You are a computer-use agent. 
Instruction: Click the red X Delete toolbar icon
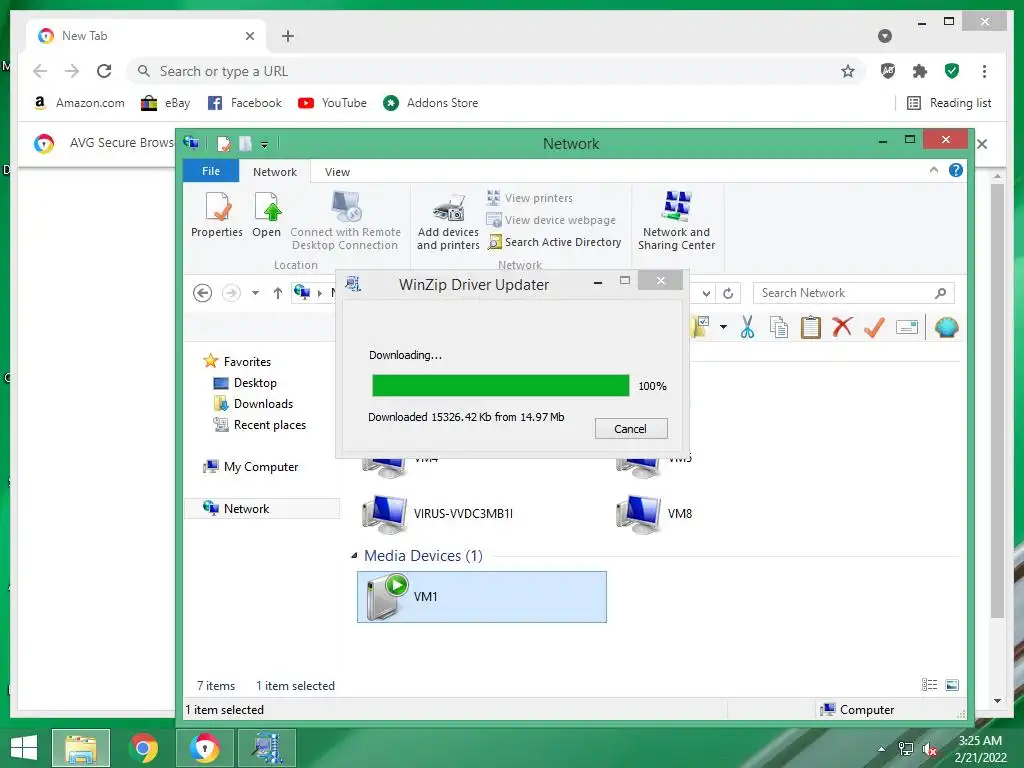tap(842, 327)
